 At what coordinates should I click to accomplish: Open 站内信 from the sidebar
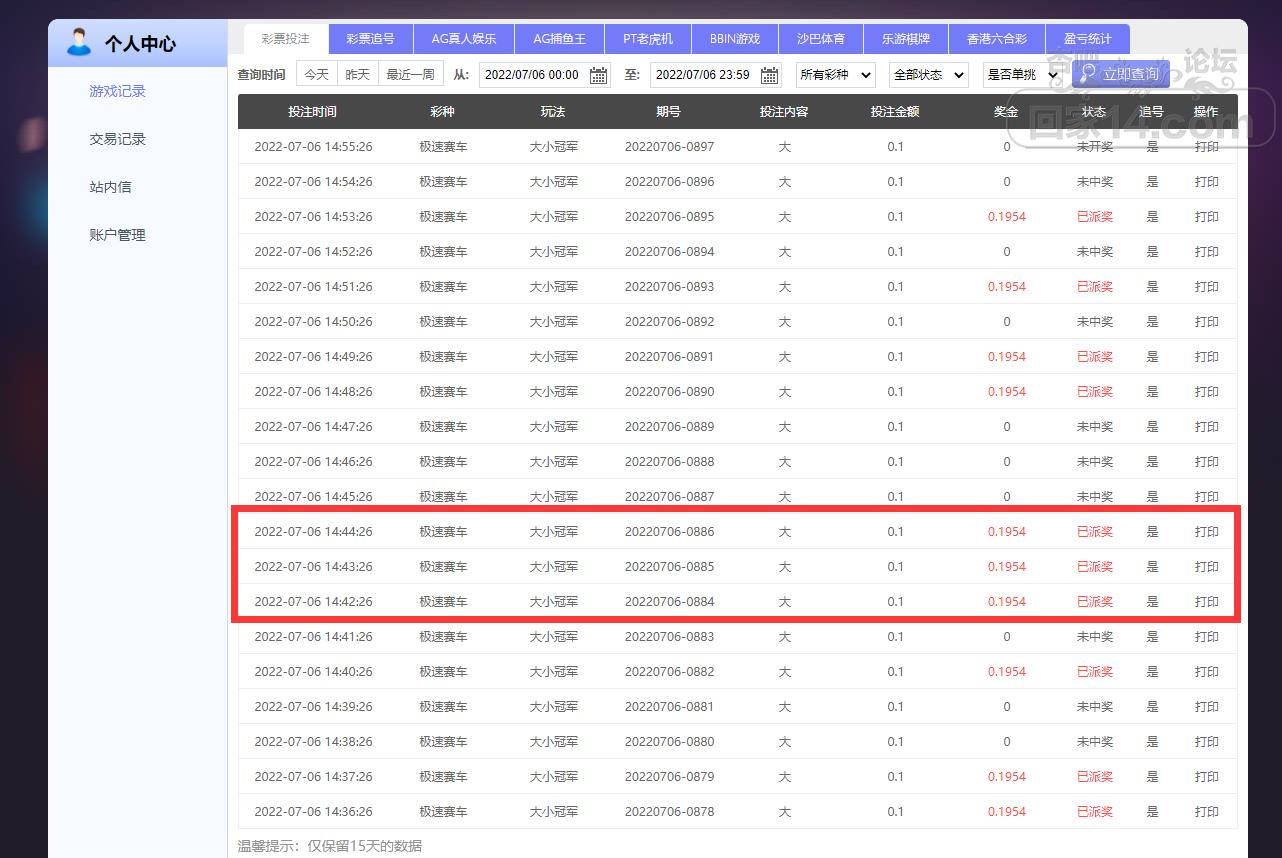pos(110,187)
